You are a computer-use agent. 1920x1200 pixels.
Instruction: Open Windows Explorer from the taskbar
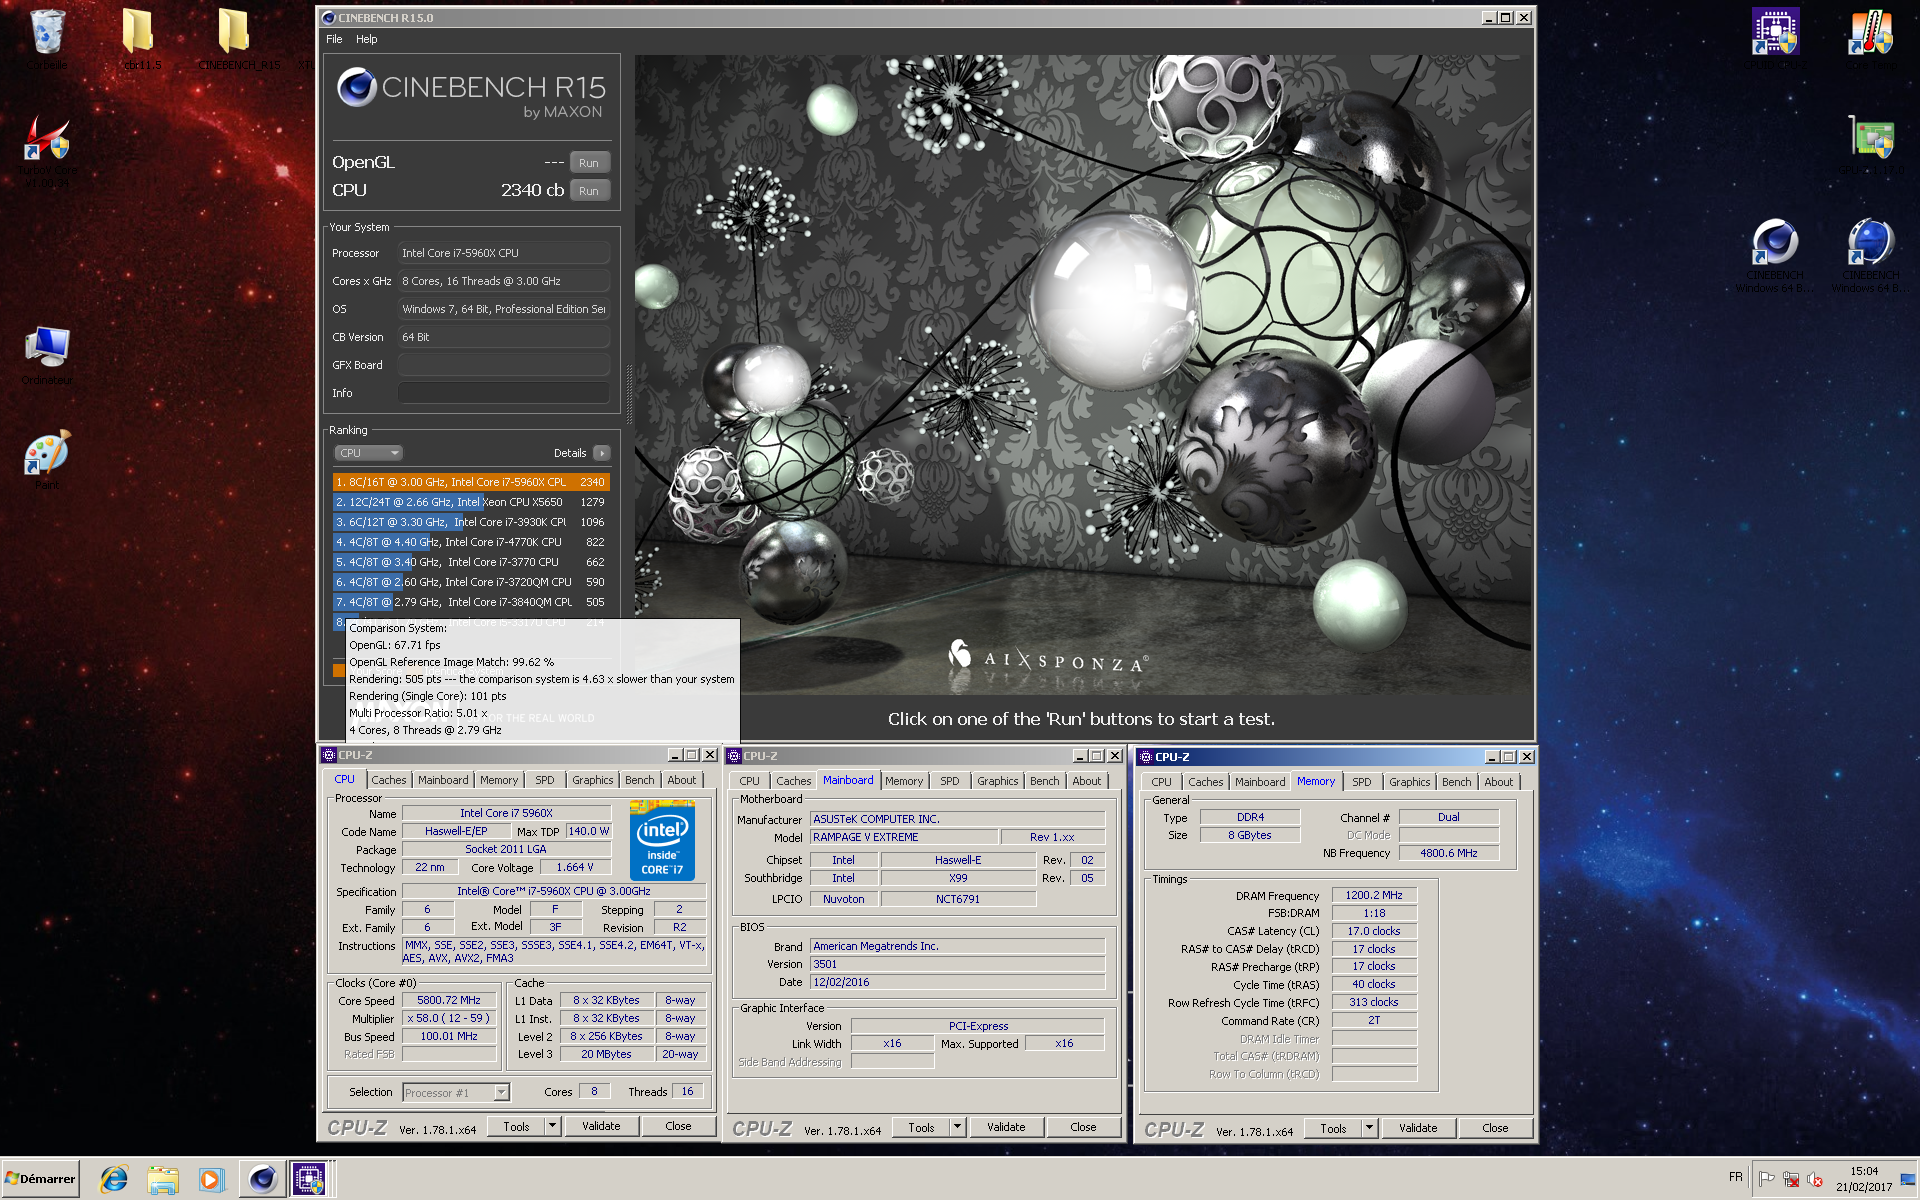pyautogui.click(x=162, y=1180)
